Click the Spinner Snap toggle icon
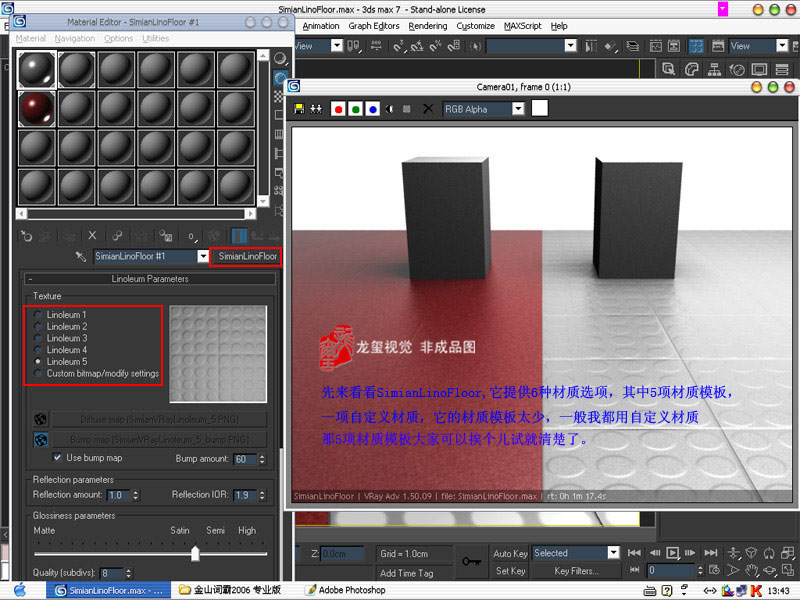Viewport: 800px width, 600px height. (454, 46)
